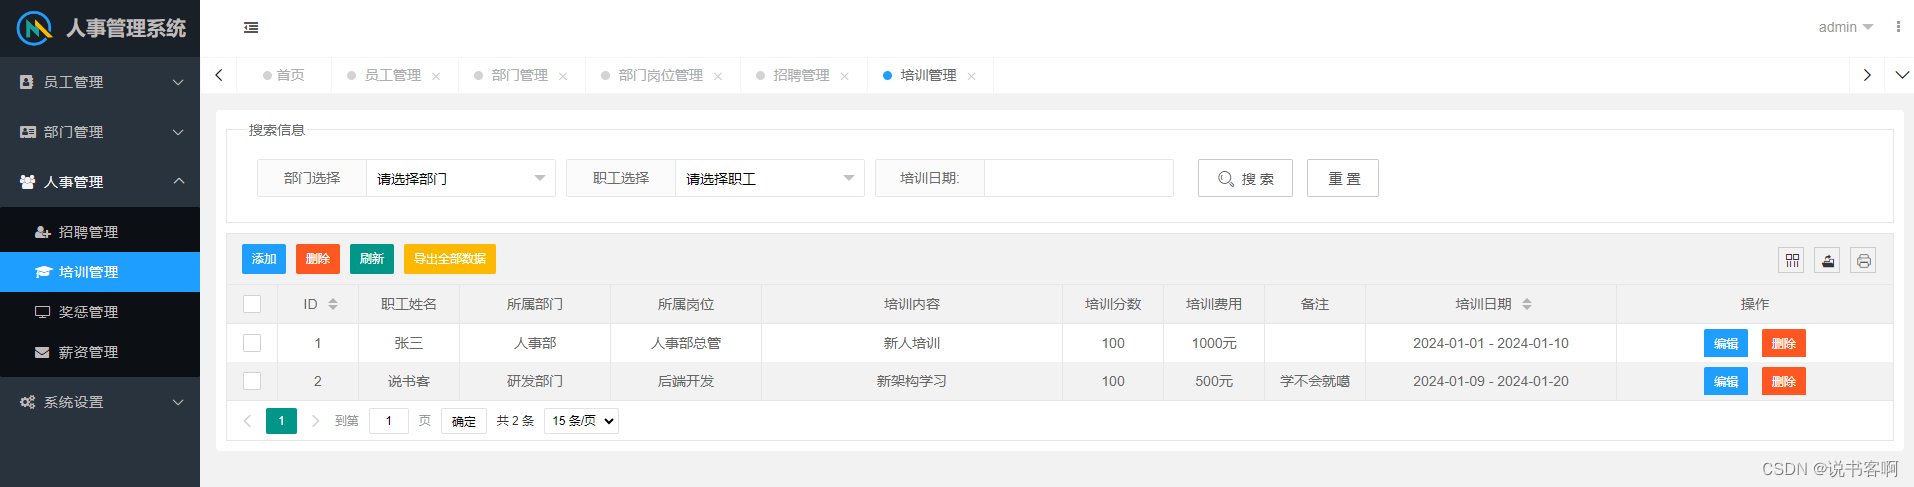Click the export table icon
The height and width of the screenshot is (487, 1914).
[1827, 260]
